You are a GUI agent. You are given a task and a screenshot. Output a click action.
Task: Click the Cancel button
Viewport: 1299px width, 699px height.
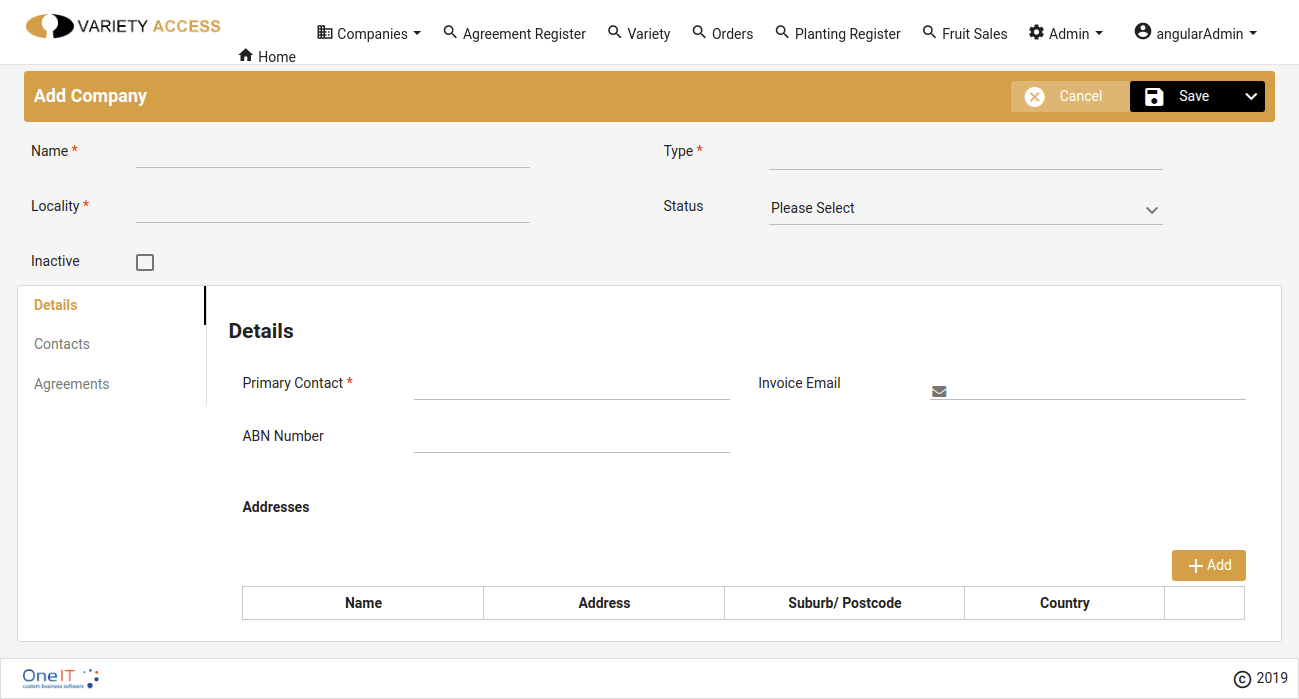tap(1070, 96)
